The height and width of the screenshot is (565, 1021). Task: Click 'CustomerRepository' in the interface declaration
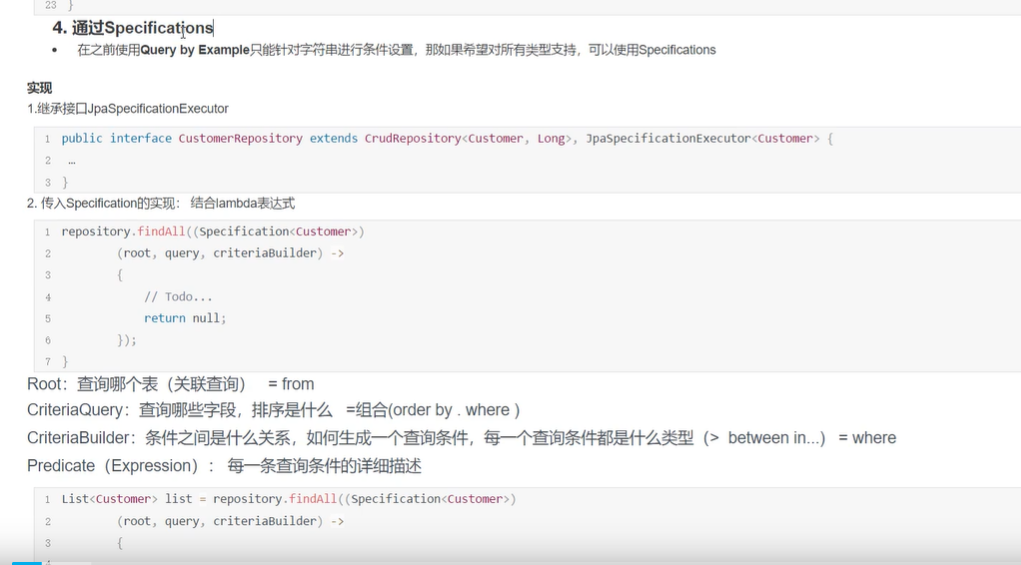[x=240, y=139]
